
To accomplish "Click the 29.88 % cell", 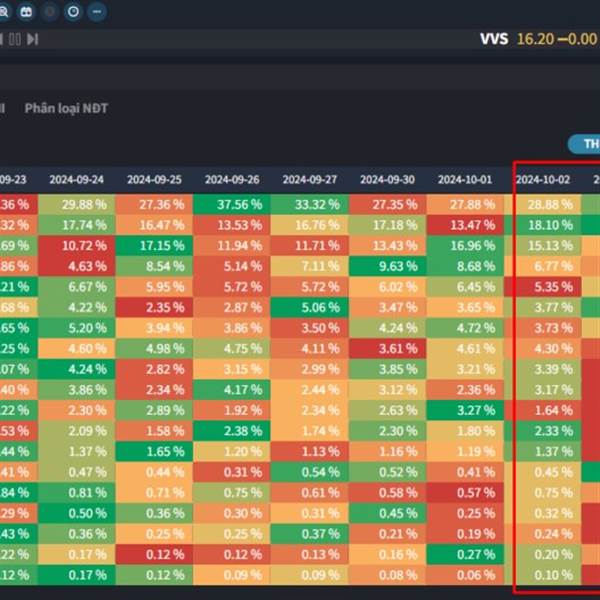I will [x=77, y=204].
